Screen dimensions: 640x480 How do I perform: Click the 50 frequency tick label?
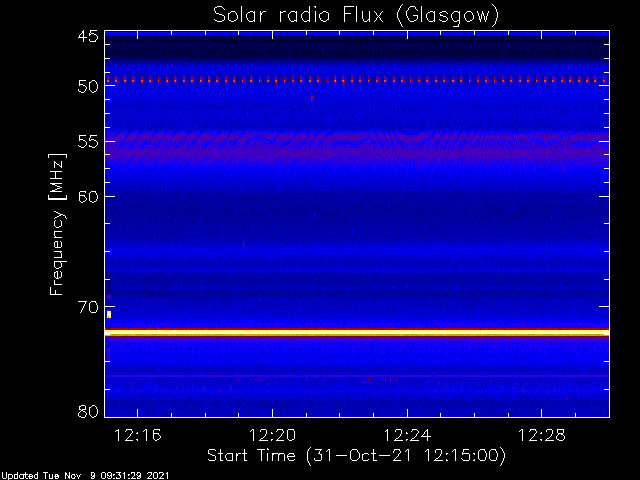click(x=88, y=87)
